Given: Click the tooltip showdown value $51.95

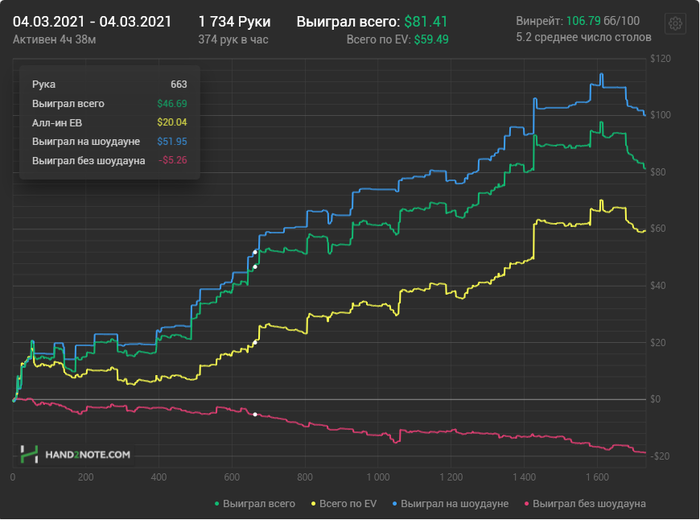Looking at the screenshot, I should point(172,141).
